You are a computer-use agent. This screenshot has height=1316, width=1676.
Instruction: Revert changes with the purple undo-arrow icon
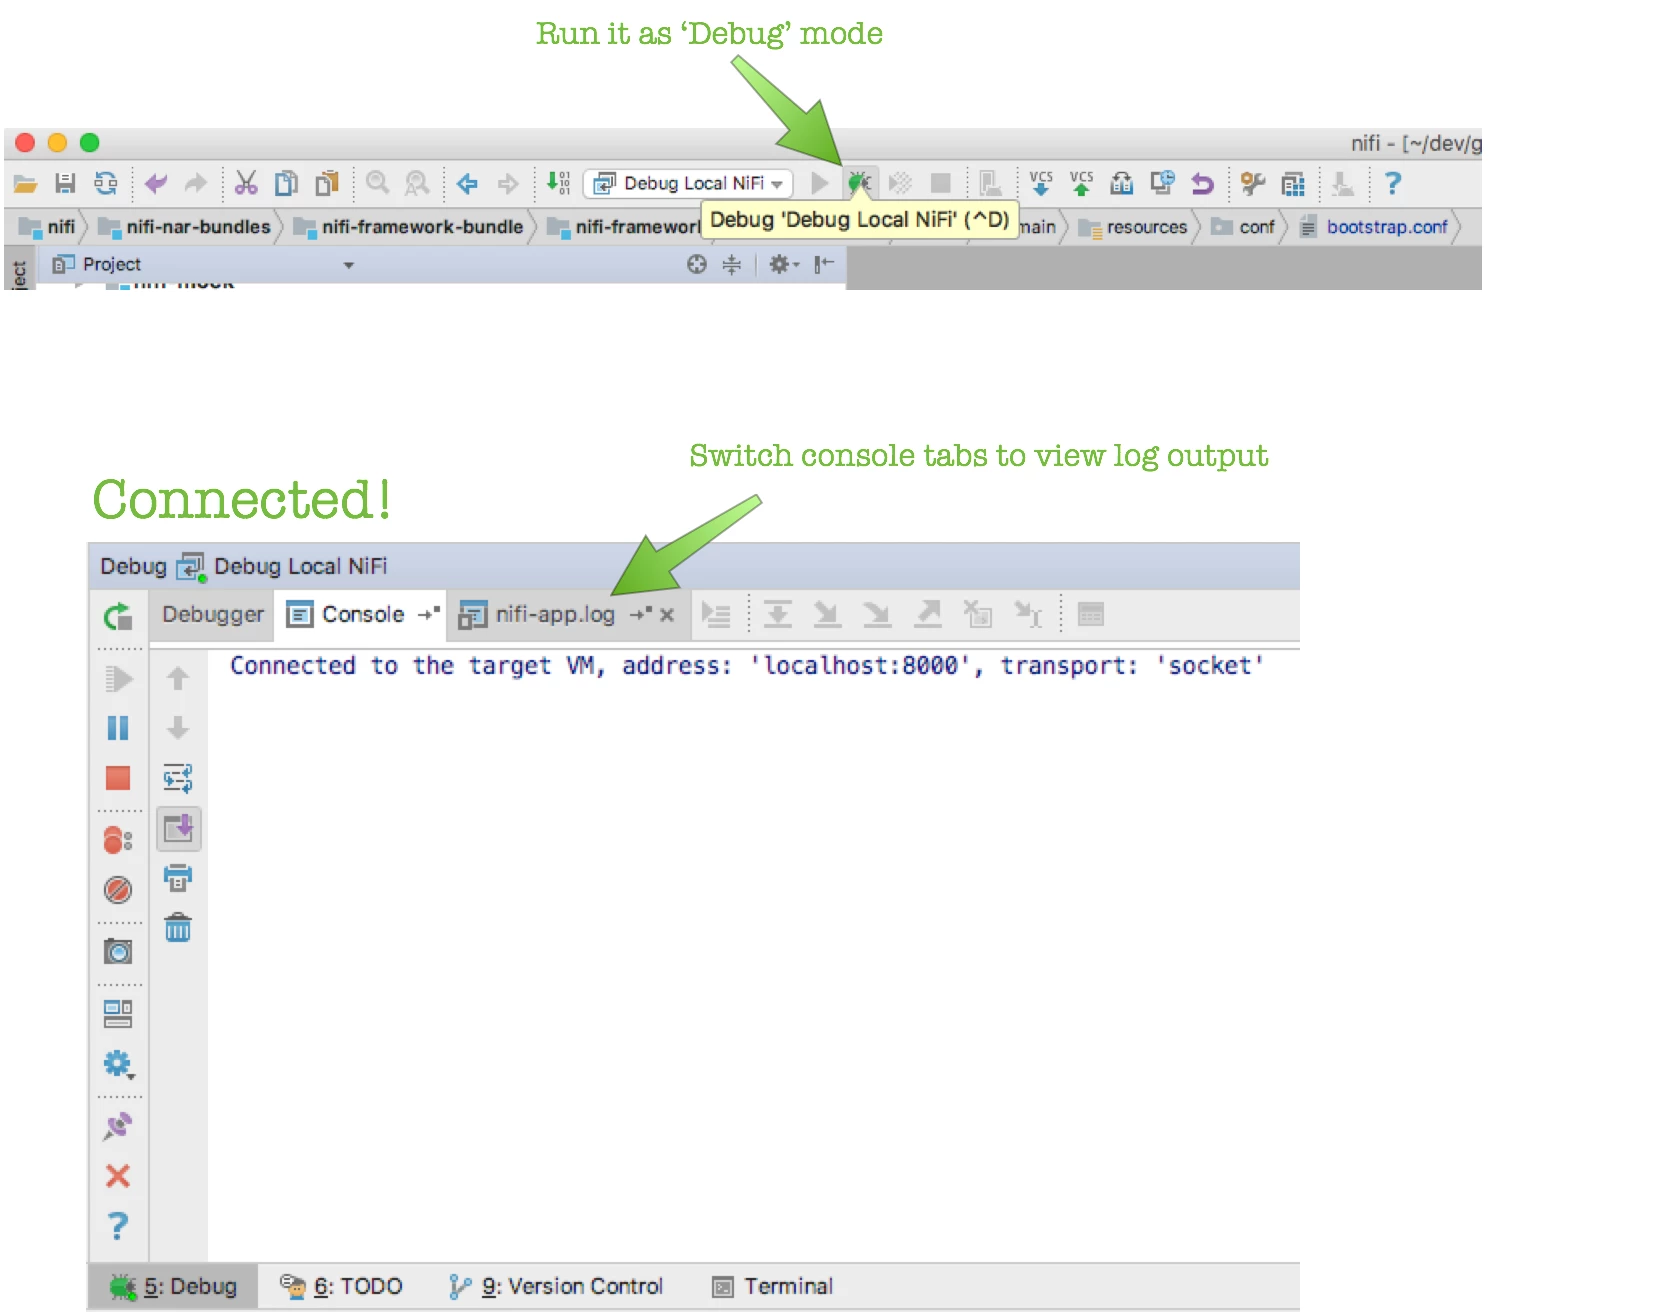[1202, 184]
